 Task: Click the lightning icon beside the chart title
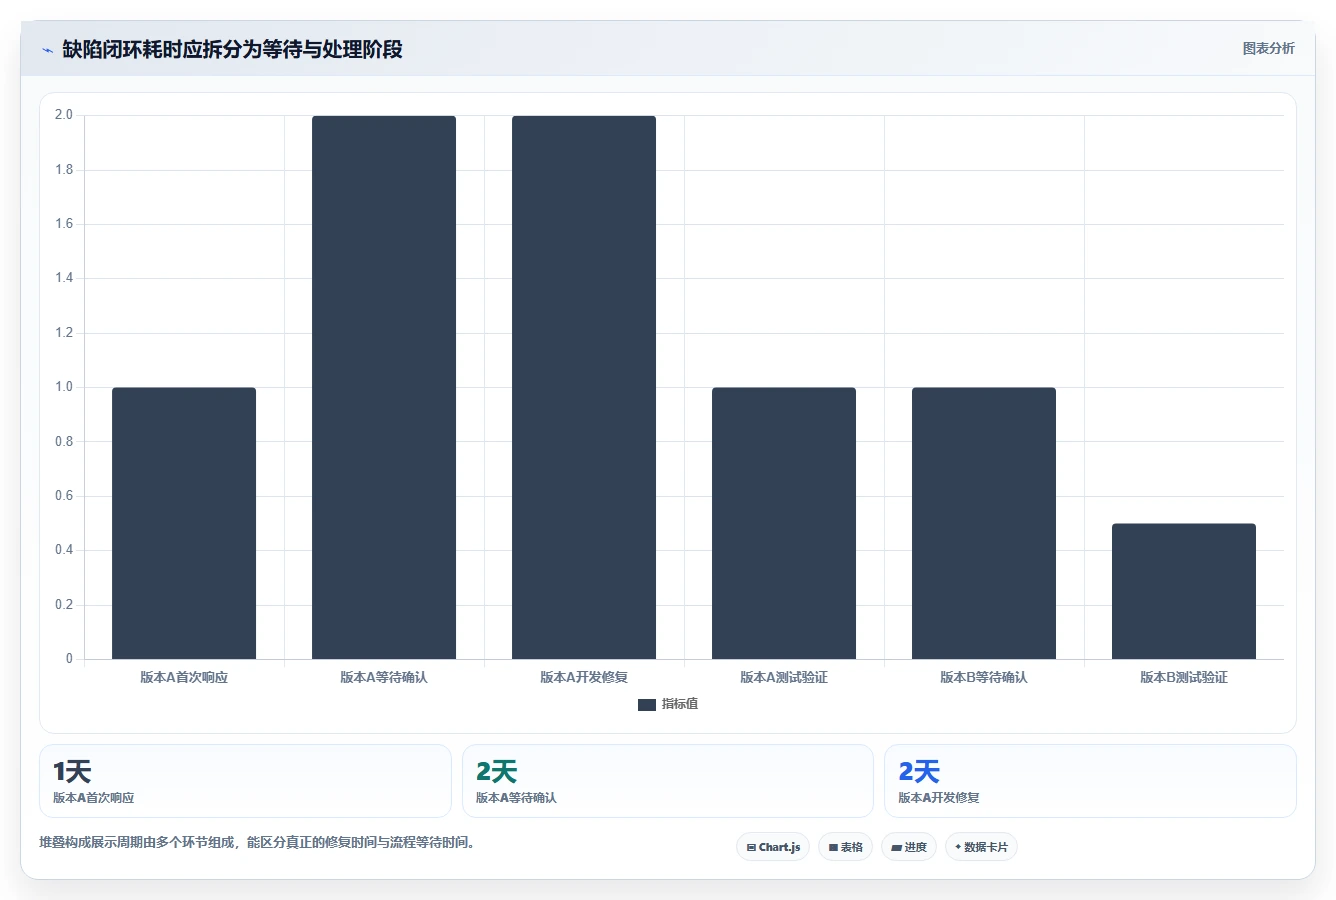click(x=47, y=50)
